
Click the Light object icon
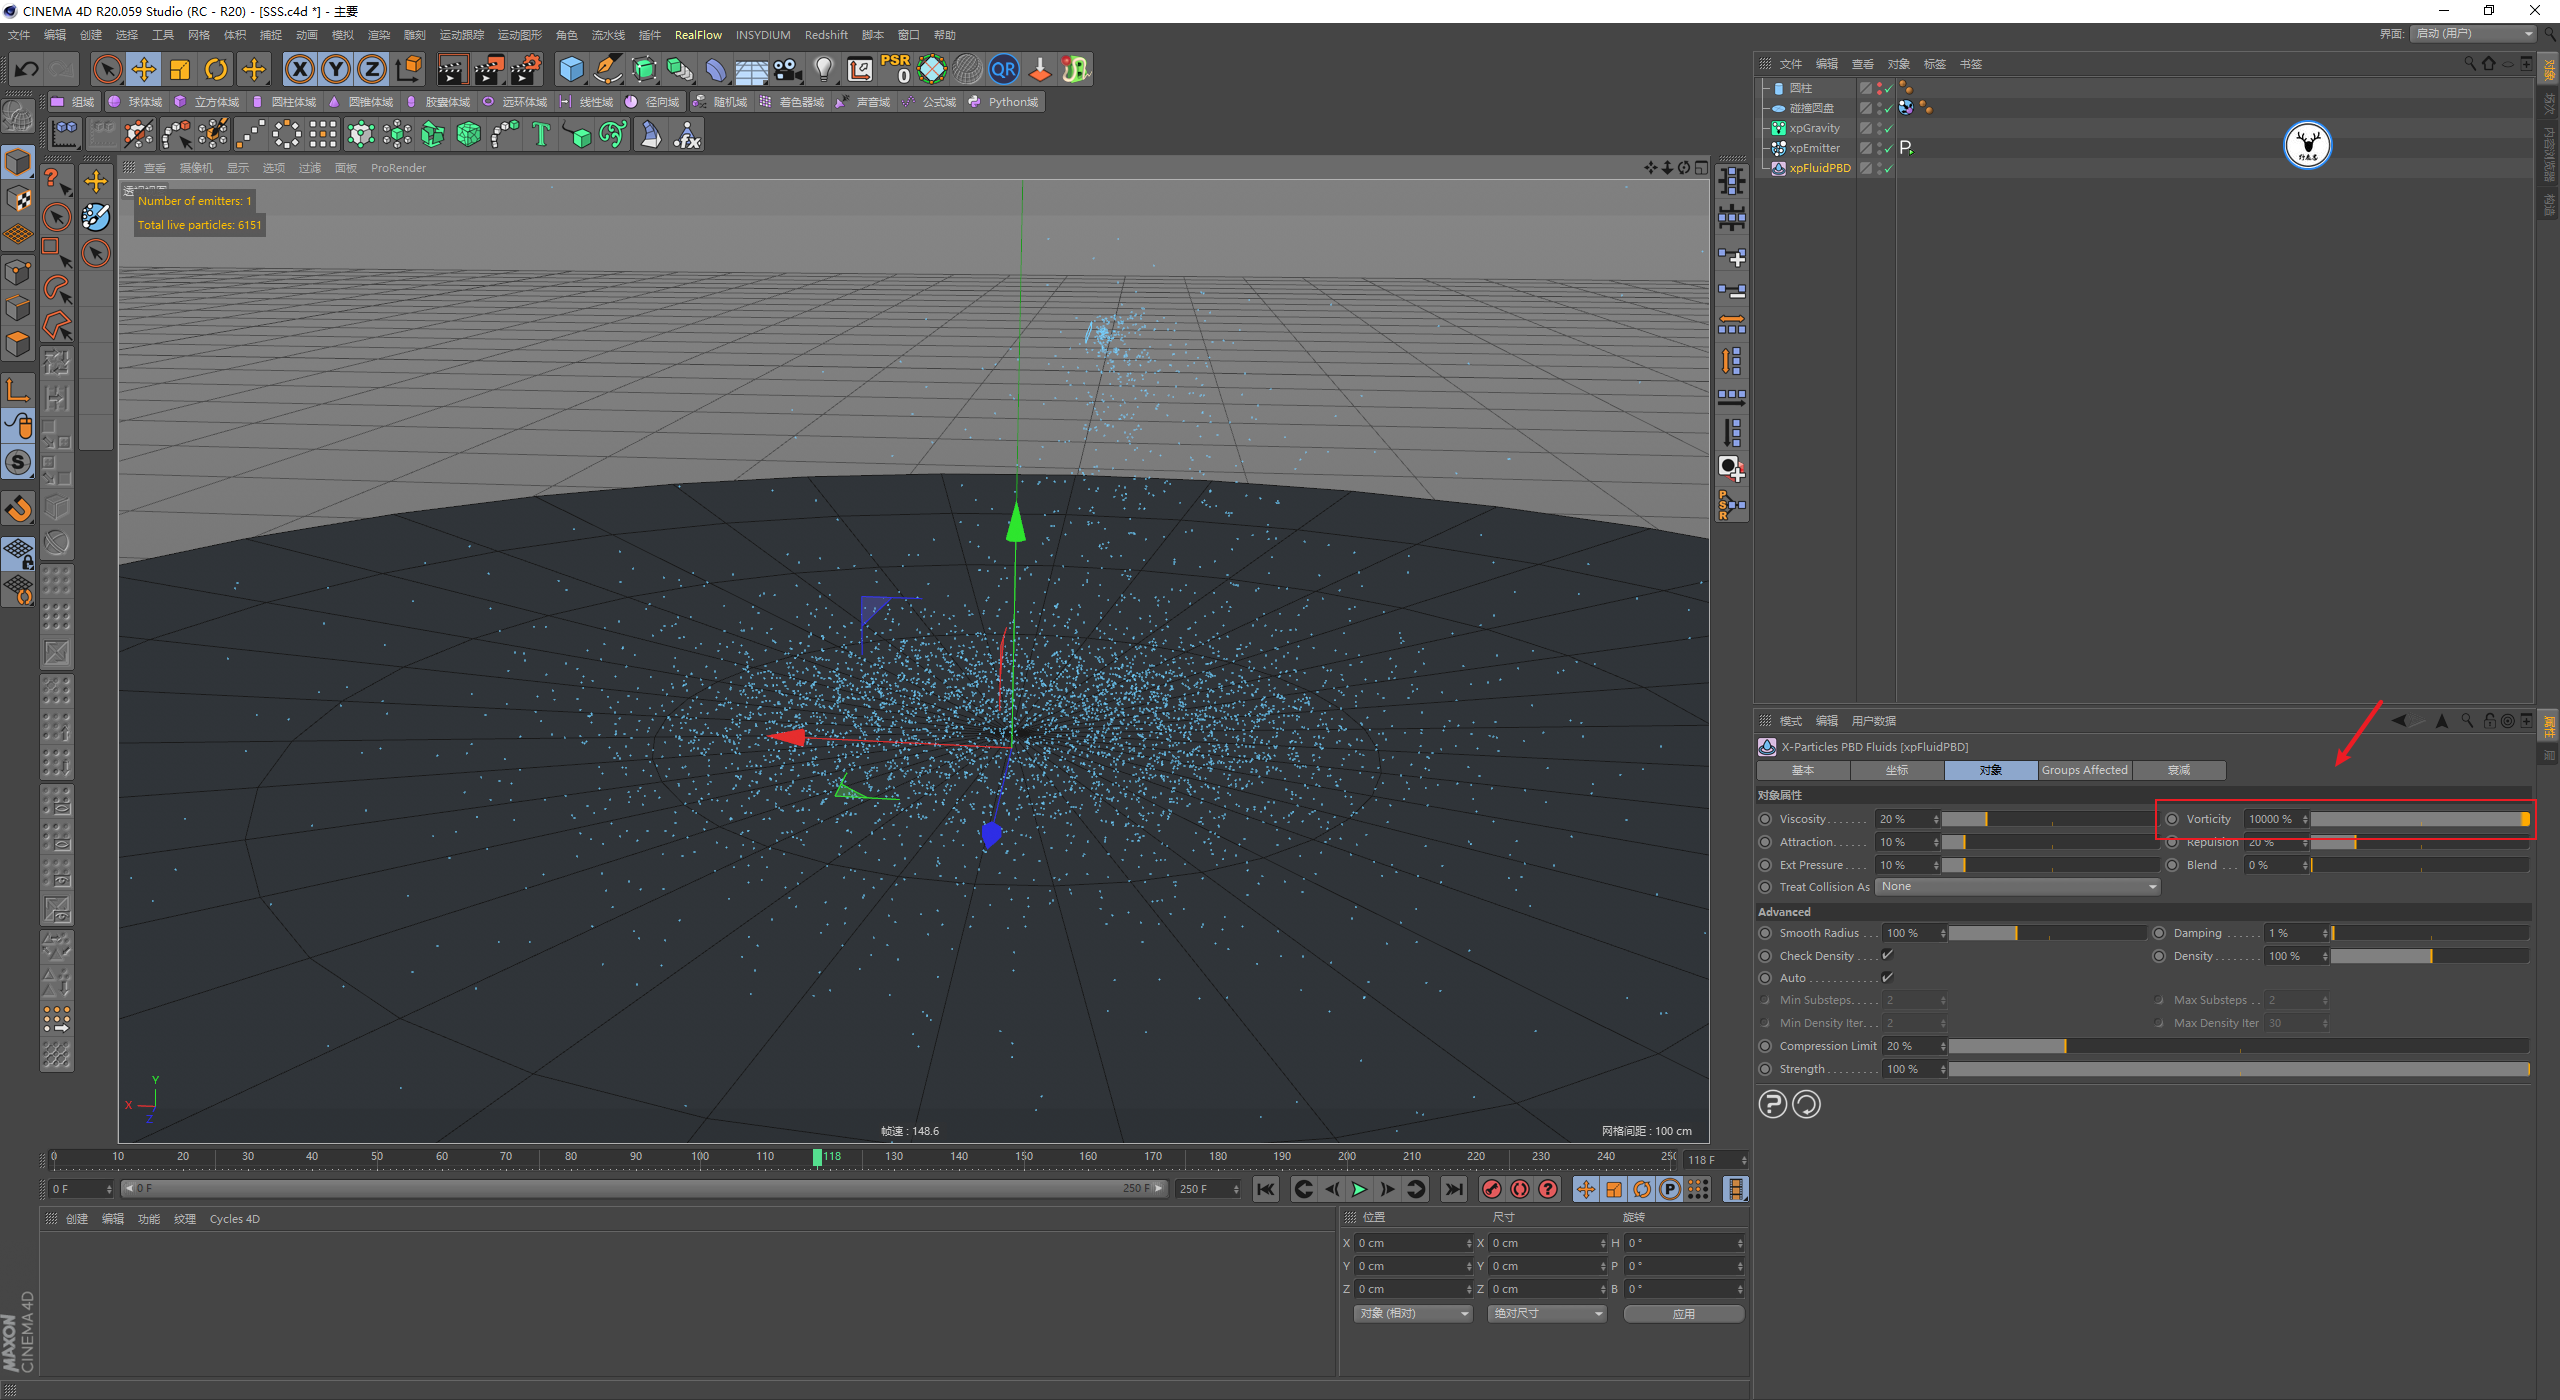[823, 69]
